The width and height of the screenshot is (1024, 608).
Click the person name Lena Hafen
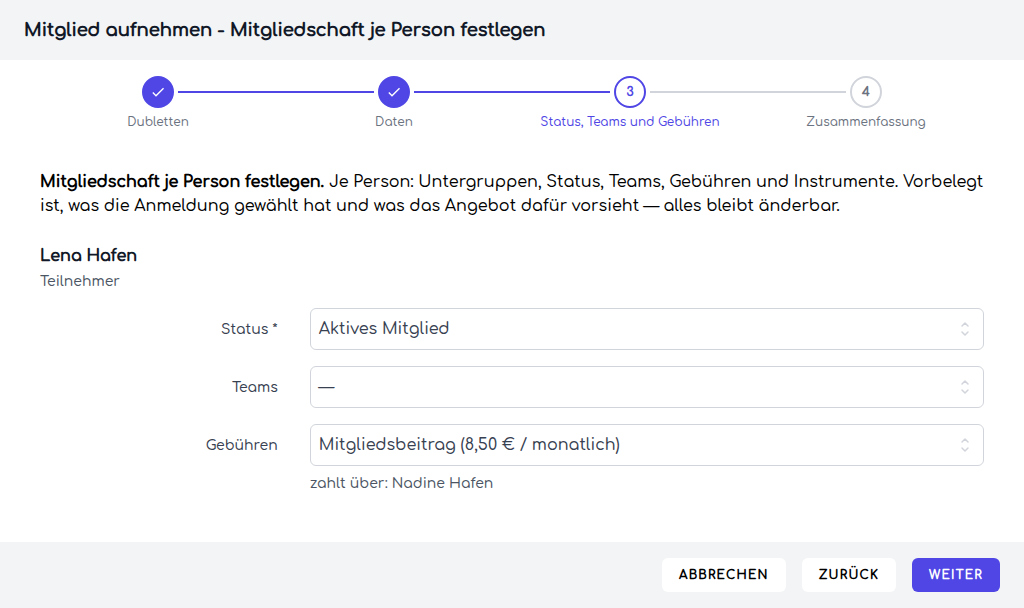88,255
